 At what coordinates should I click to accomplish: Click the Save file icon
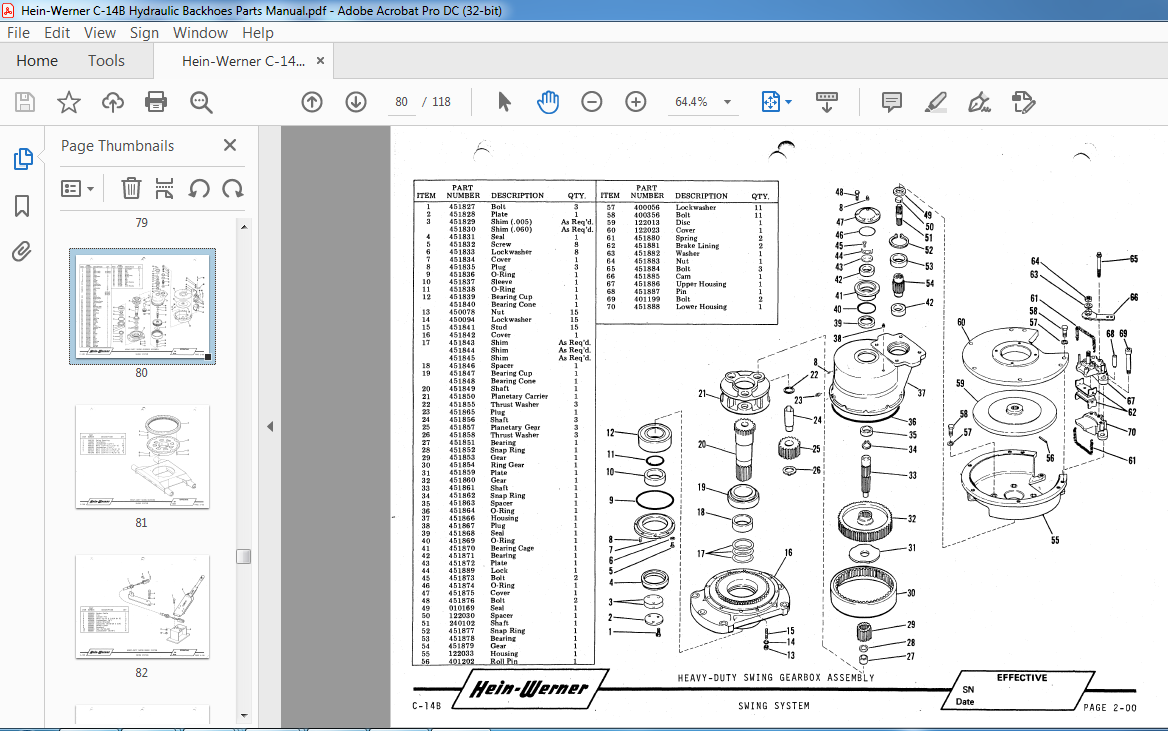coord(25,102)
